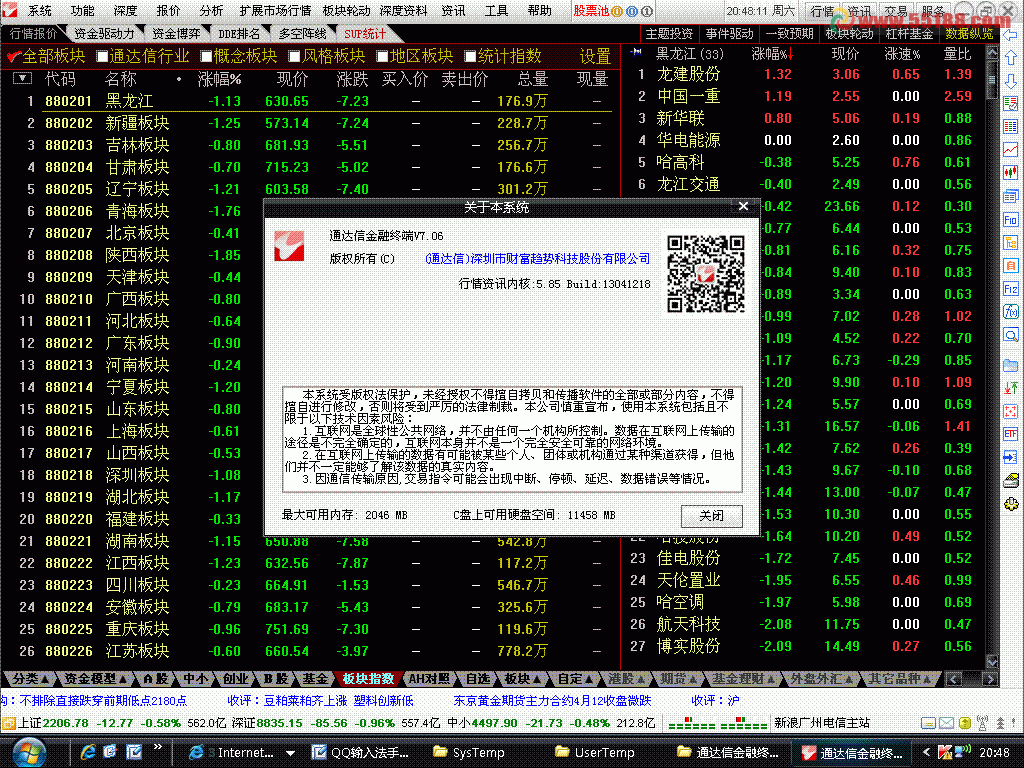Switch to the 多空阵线 tab
This screenshot has width=1024, height=768.
[302, 33]
